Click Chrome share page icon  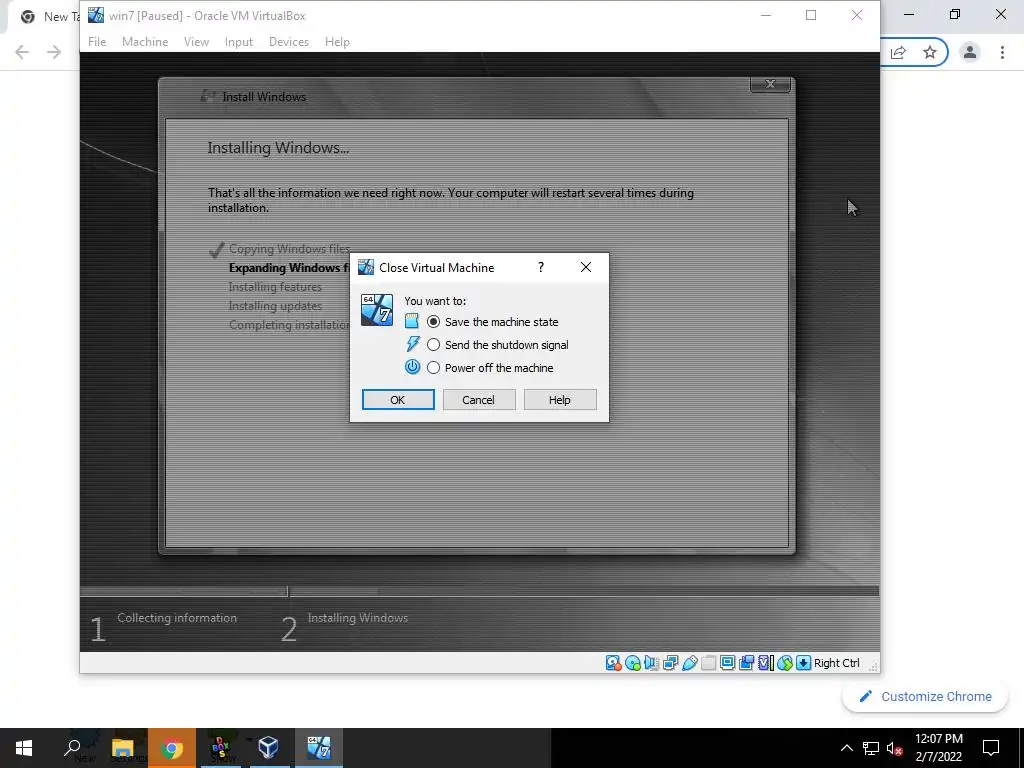click(x=899, y=52)
